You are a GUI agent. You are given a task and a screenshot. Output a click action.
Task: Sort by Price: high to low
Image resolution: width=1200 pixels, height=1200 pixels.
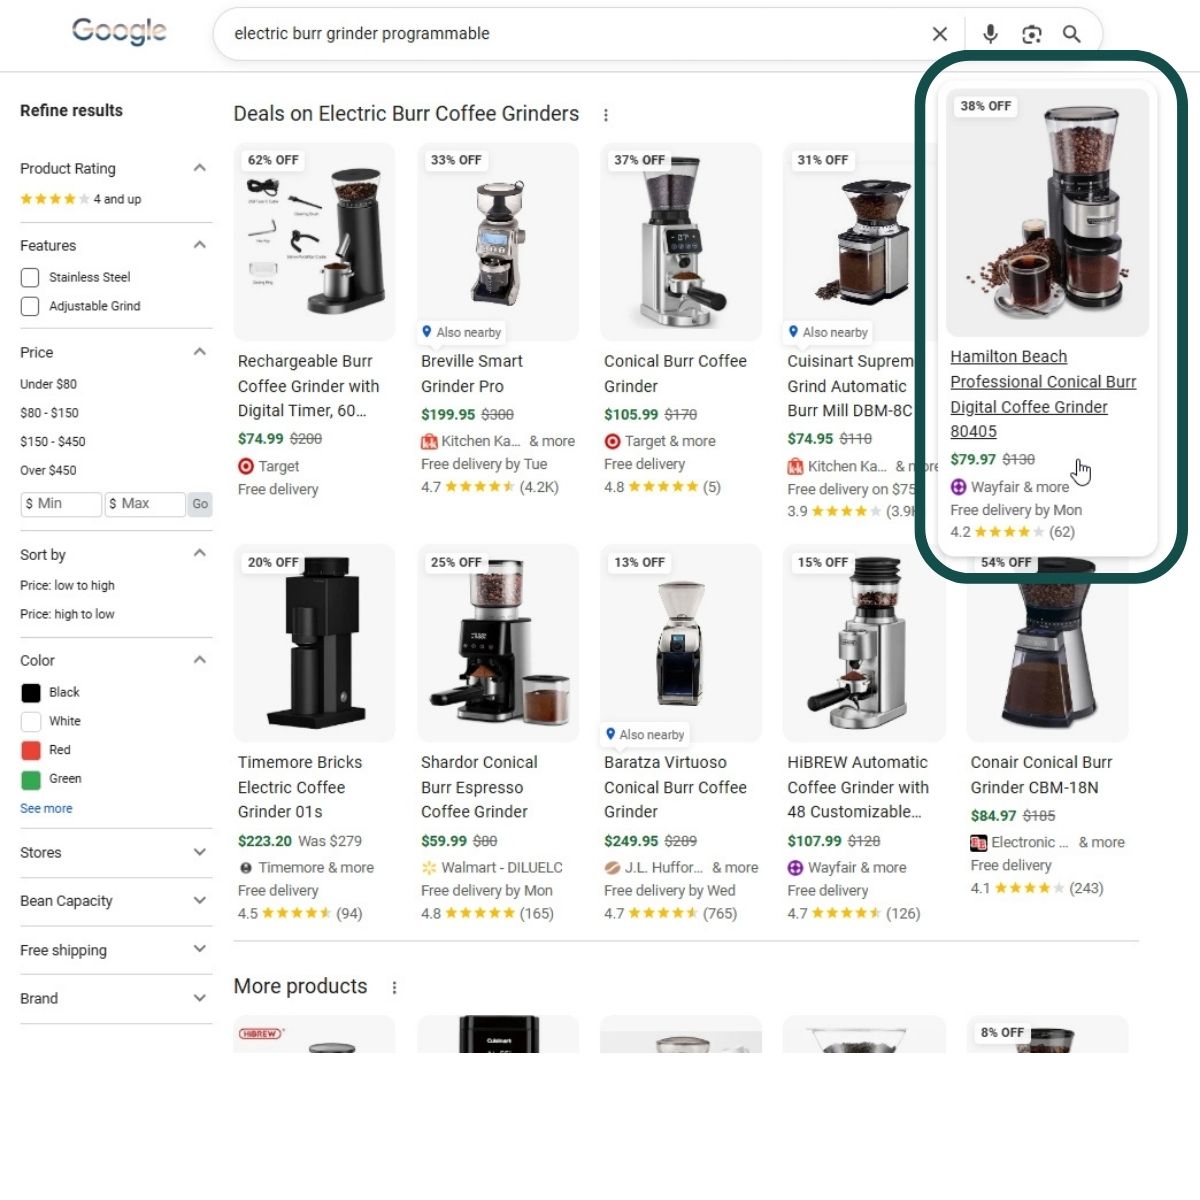coord(67,614)
